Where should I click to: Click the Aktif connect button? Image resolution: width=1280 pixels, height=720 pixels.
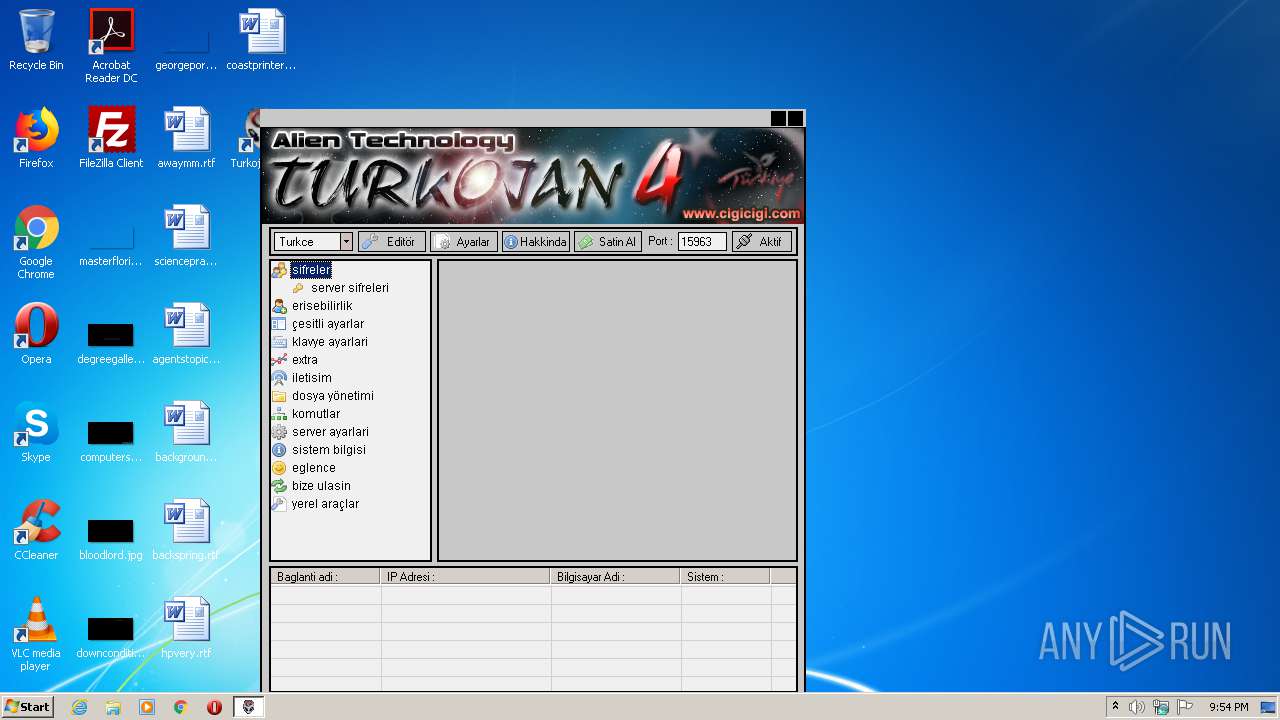(762, 242)
